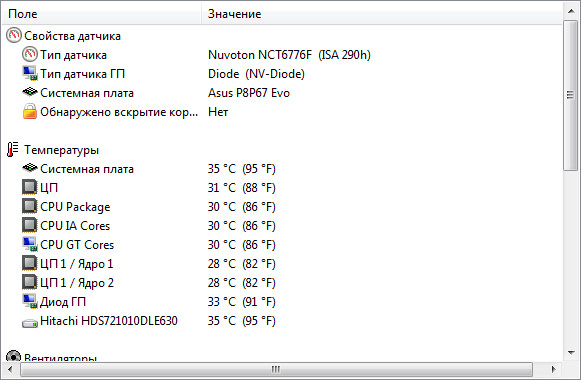Select the Системная плата temperature row
581x380 pixels.
pyautogui.click(x=282, y=169)
